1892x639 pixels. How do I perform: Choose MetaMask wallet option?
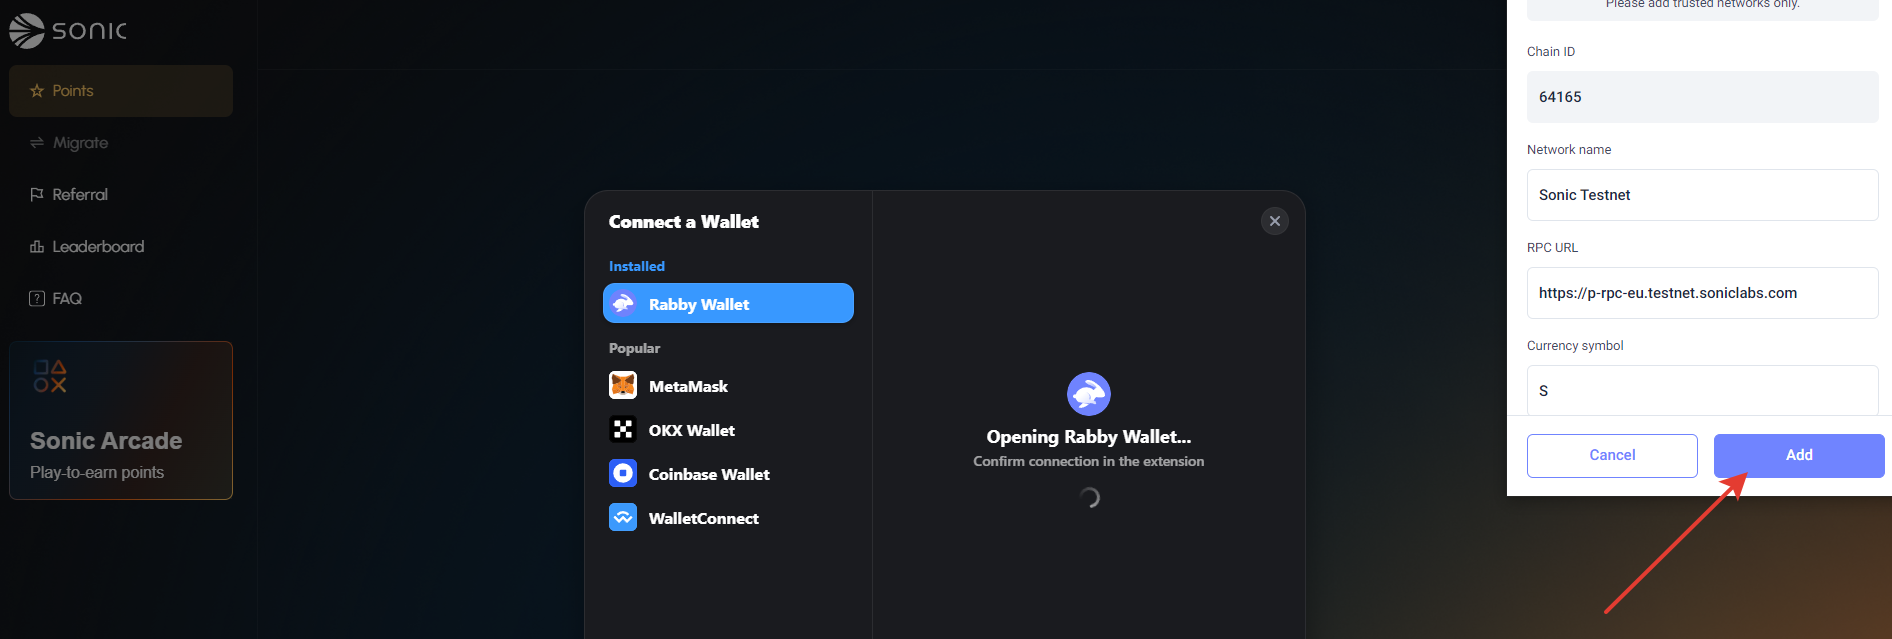click(x=728, y=386)
